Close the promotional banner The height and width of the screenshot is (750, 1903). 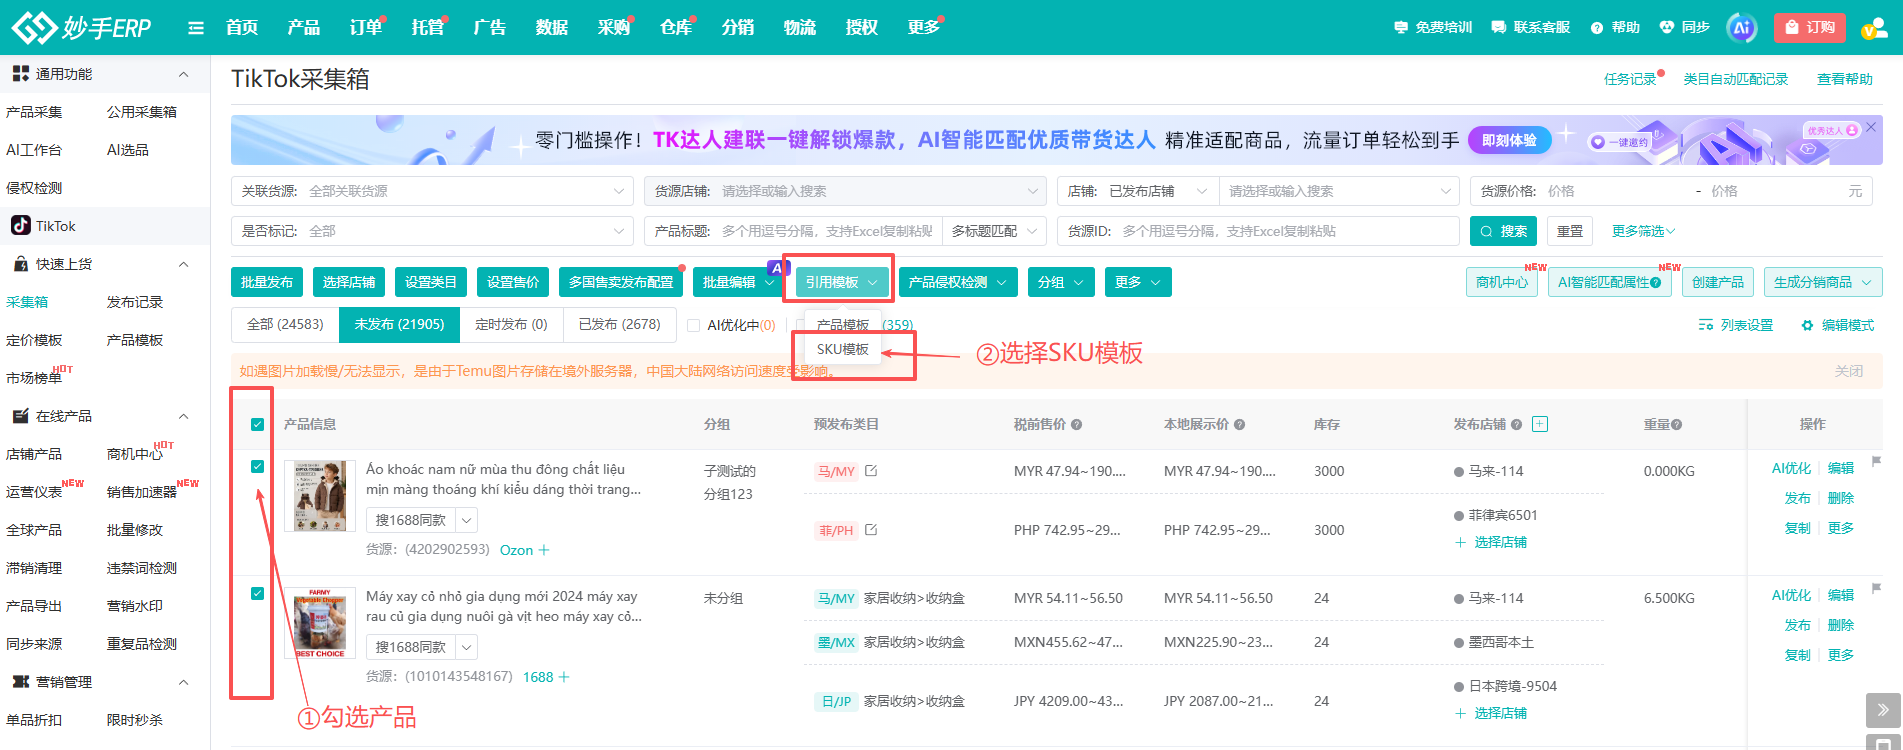point(1871,128)
